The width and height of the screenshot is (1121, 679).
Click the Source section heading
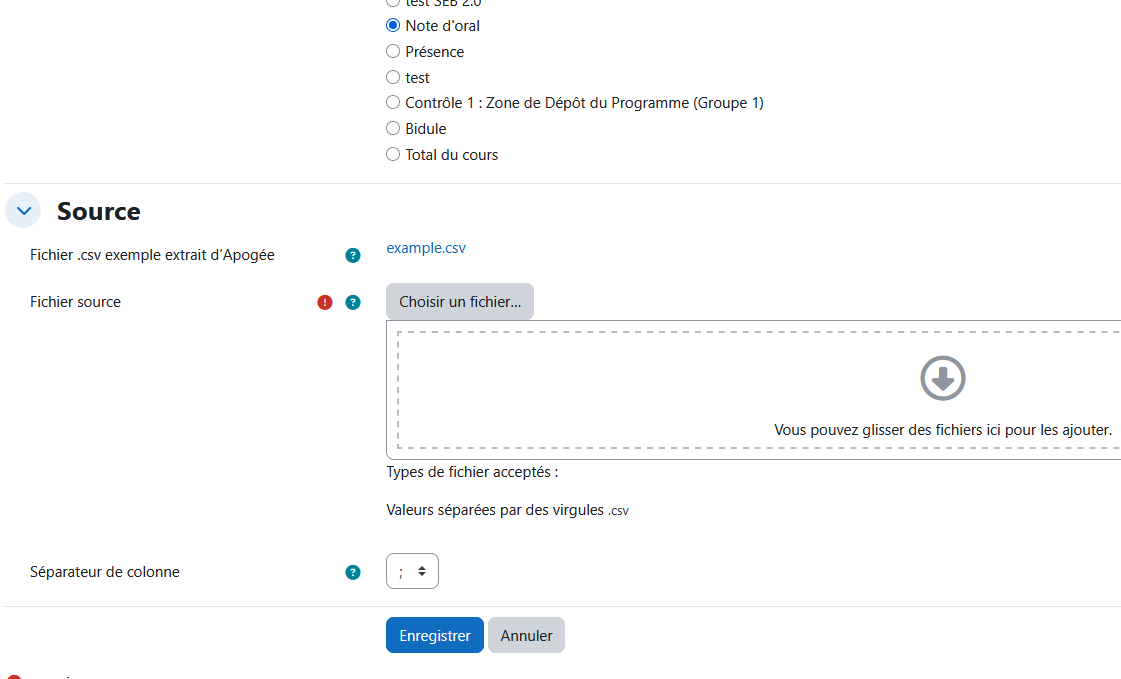[98, 211]
